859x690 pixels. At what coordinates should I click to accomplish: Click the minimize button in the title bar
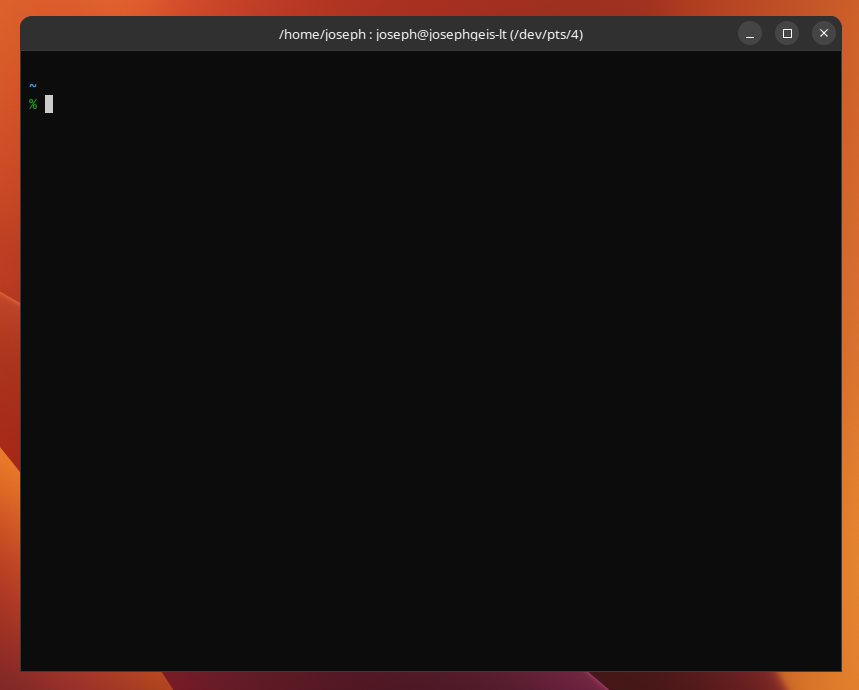pyautogui.click(x=750, y=33)
